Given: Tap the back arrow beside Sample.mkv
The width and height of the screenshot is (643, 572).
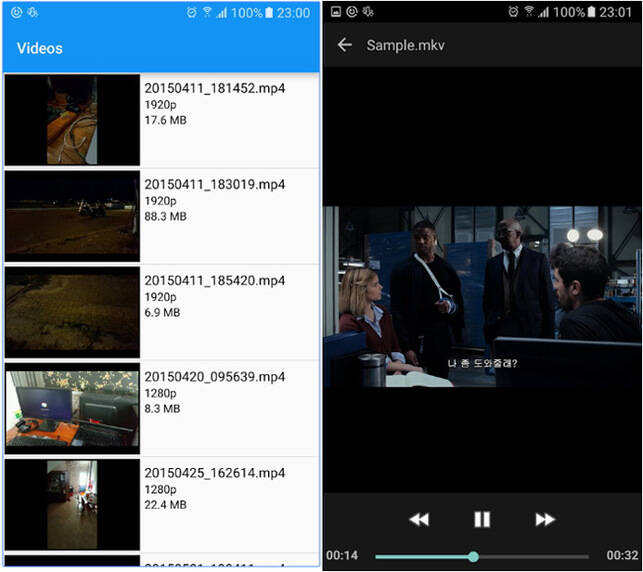Looking at the screenshot, I should click(344, 45).
